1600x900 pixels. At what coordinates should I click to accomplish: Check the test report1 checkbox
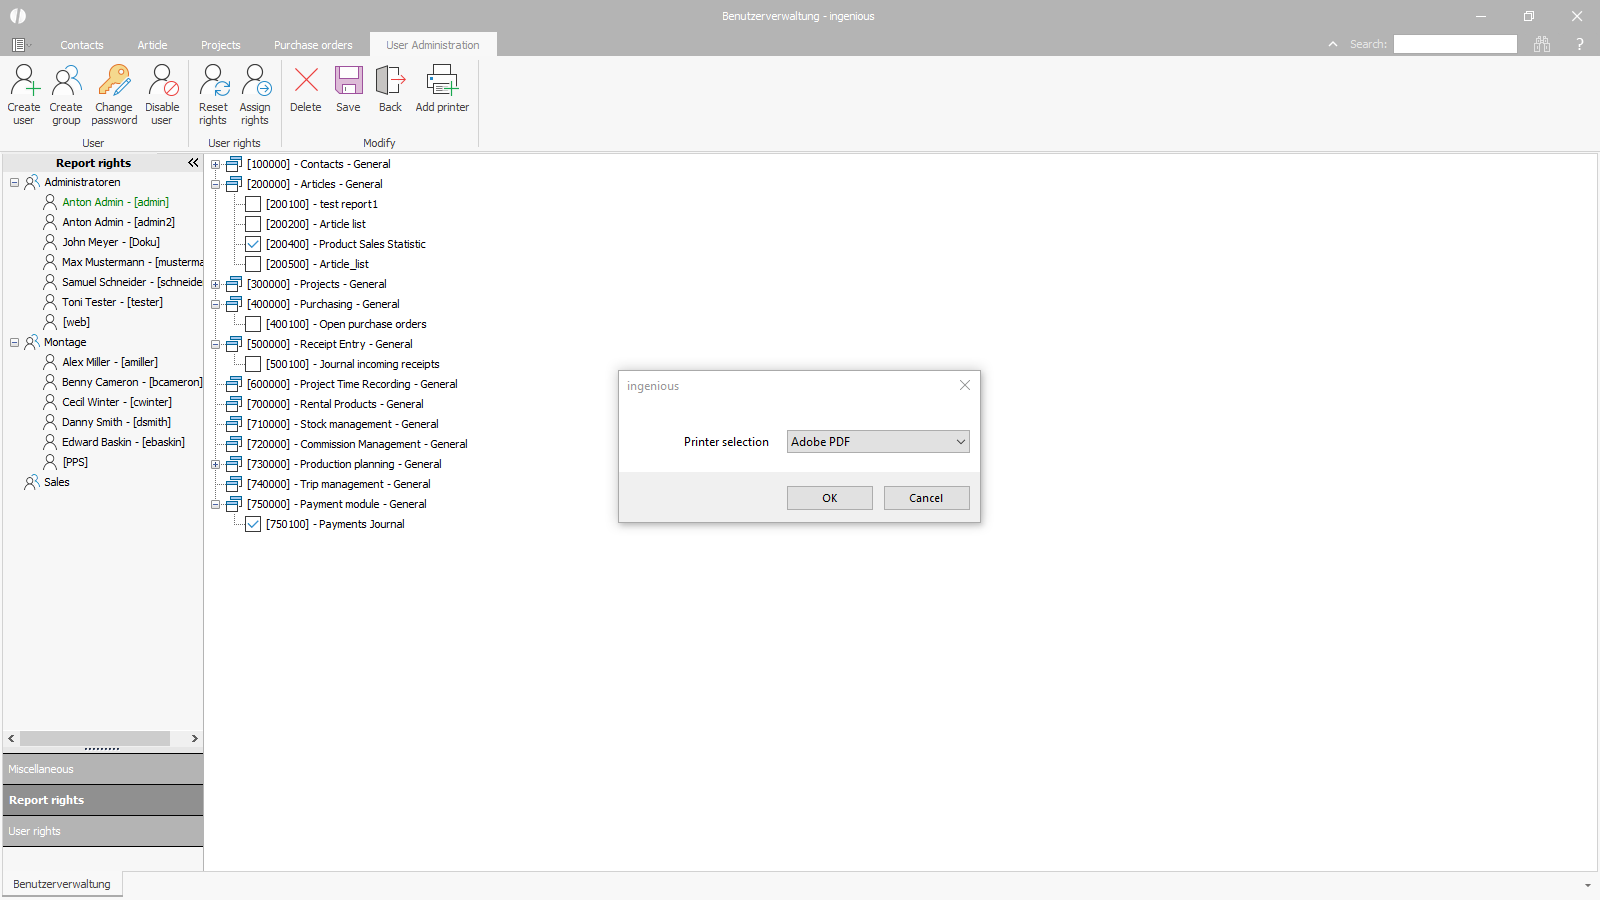253,204
